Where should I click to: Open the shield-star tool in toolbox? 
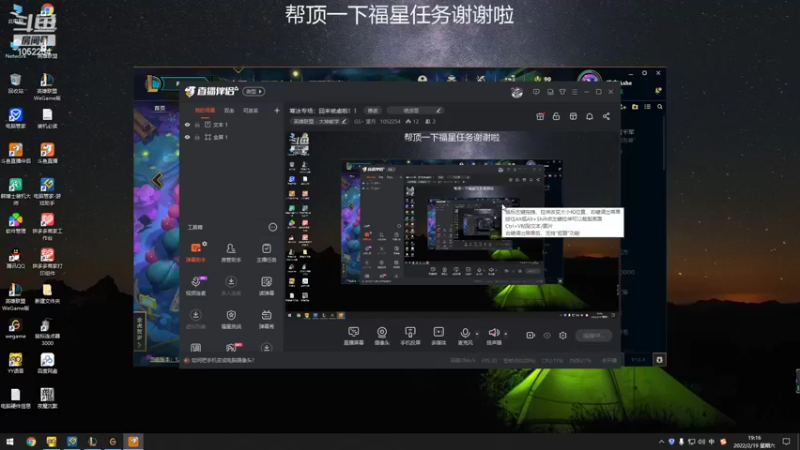coord(231,319)
